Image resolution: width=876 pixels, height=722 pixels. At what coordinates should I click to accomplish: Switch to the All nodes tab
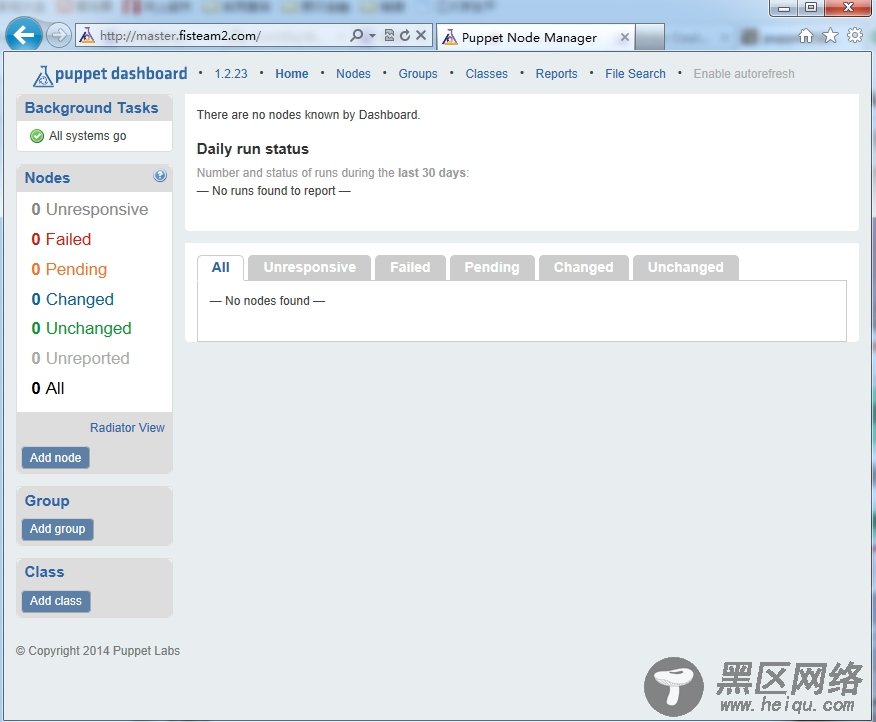tap(221, 268)
